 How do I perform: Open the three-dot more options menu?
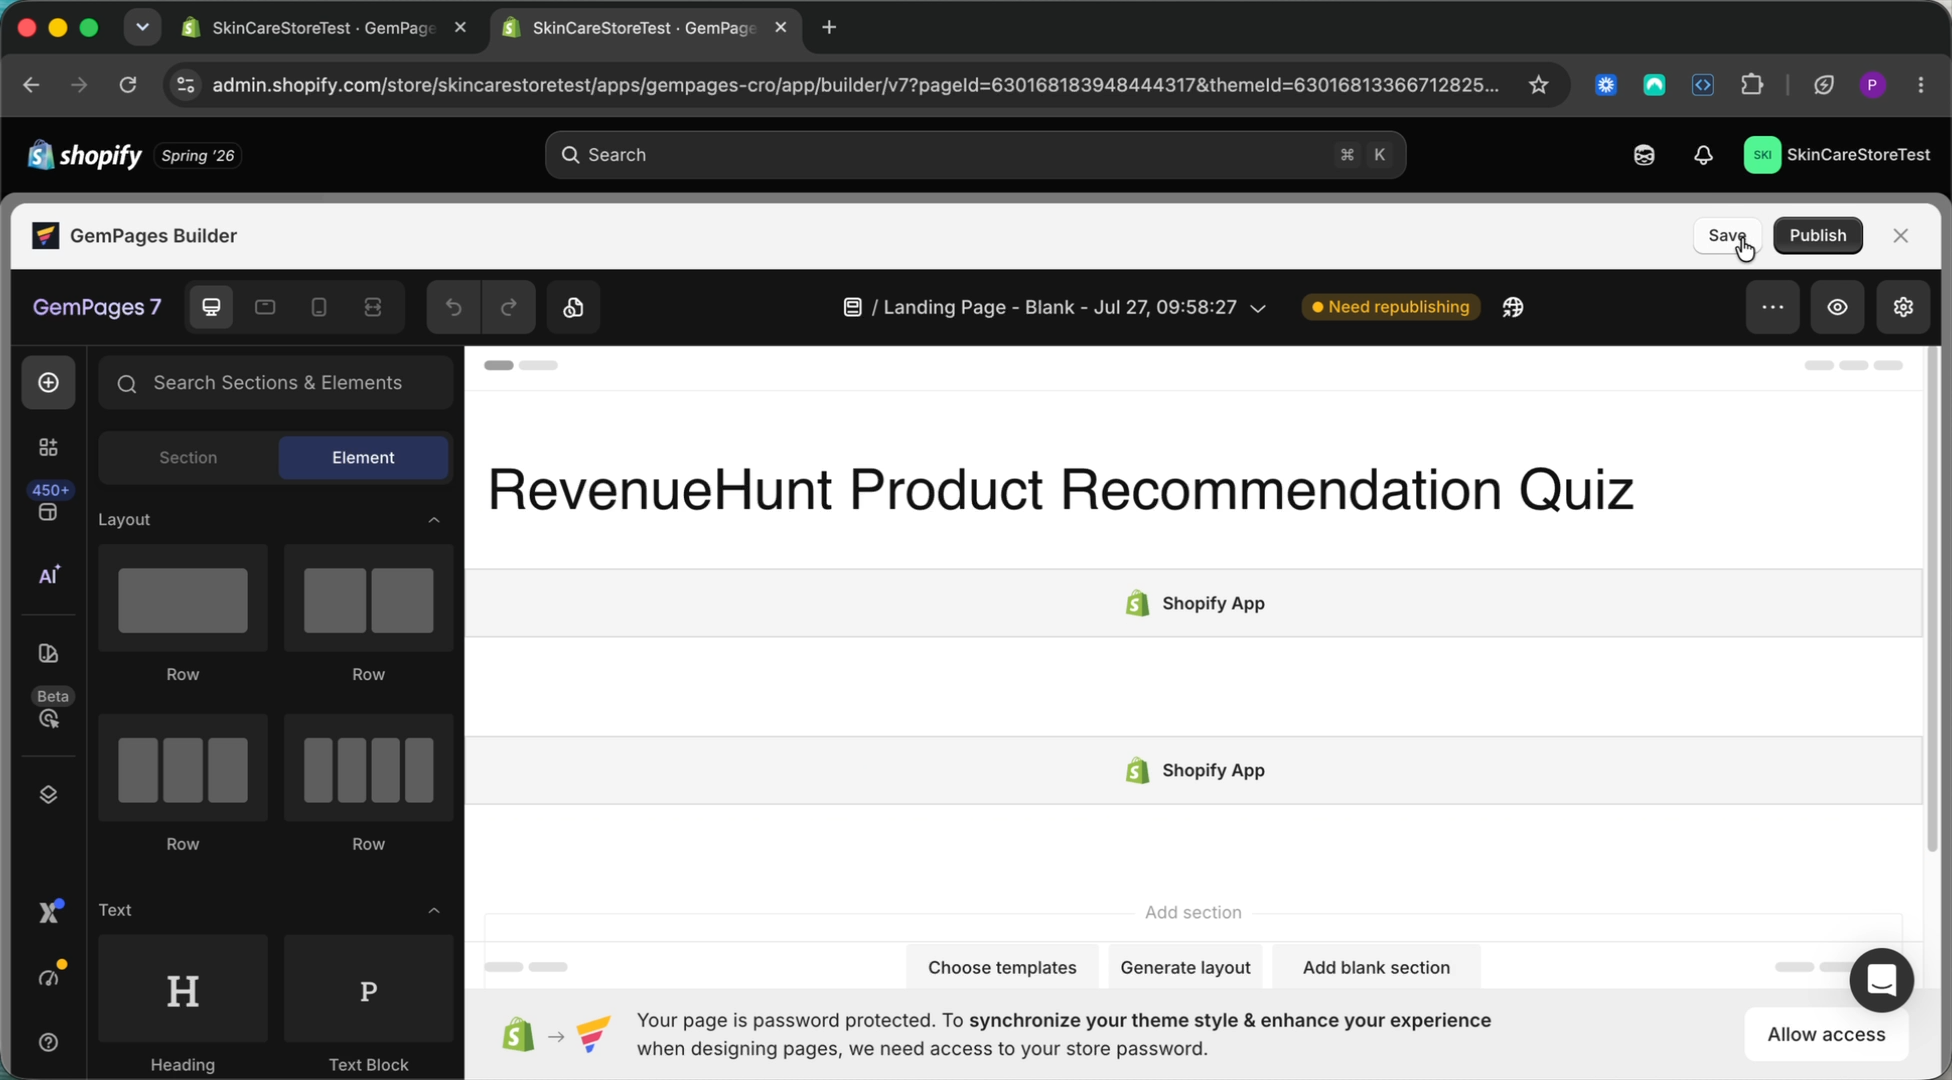point(1772,307)
